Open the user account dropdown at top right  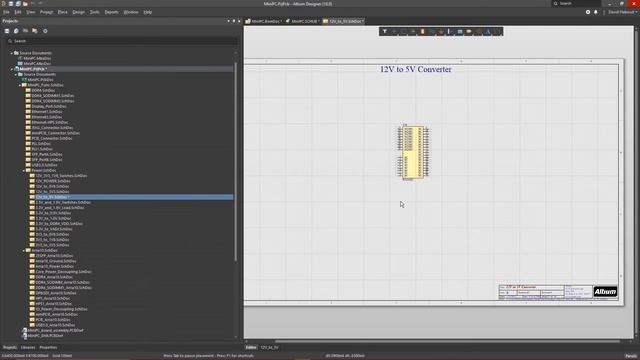622,12
